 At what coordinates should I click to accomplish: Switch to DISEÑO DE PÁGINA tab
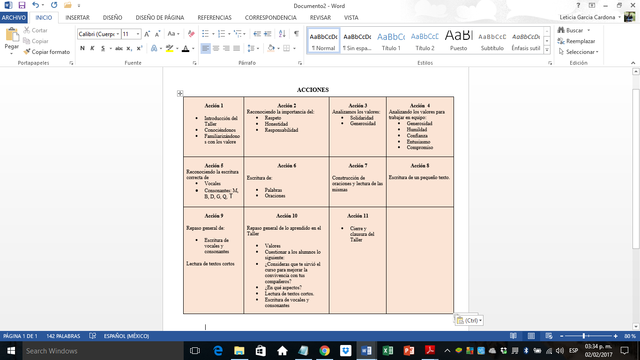pos(160,18)
